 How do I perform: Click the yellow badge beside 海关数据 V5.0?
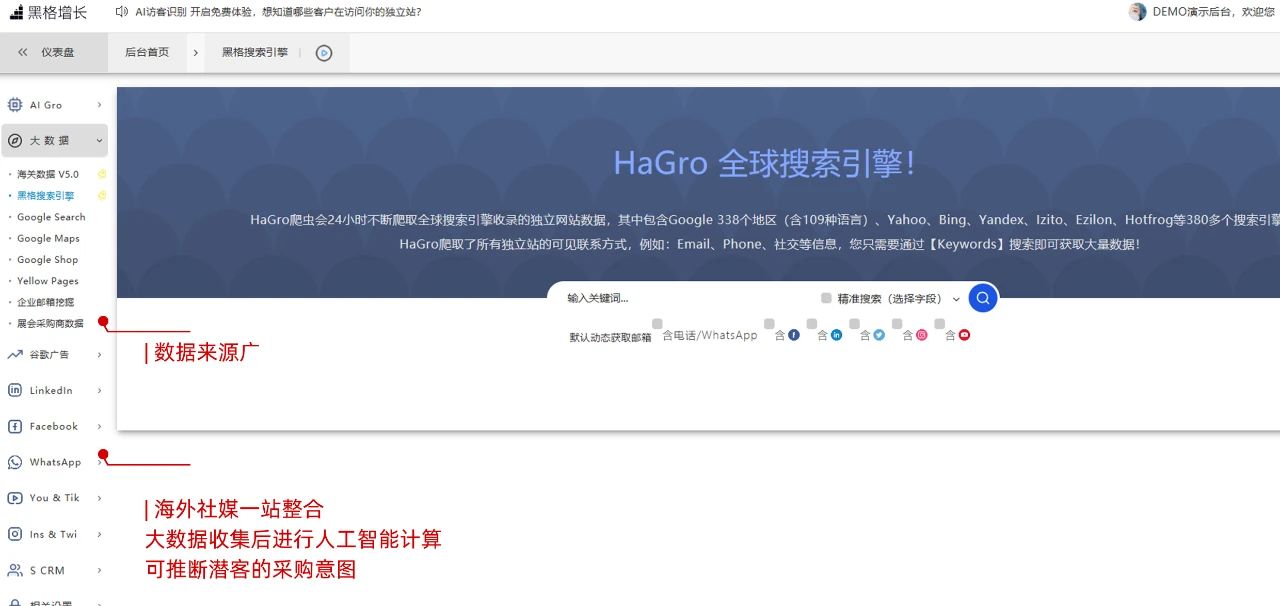tap(101, 174)
